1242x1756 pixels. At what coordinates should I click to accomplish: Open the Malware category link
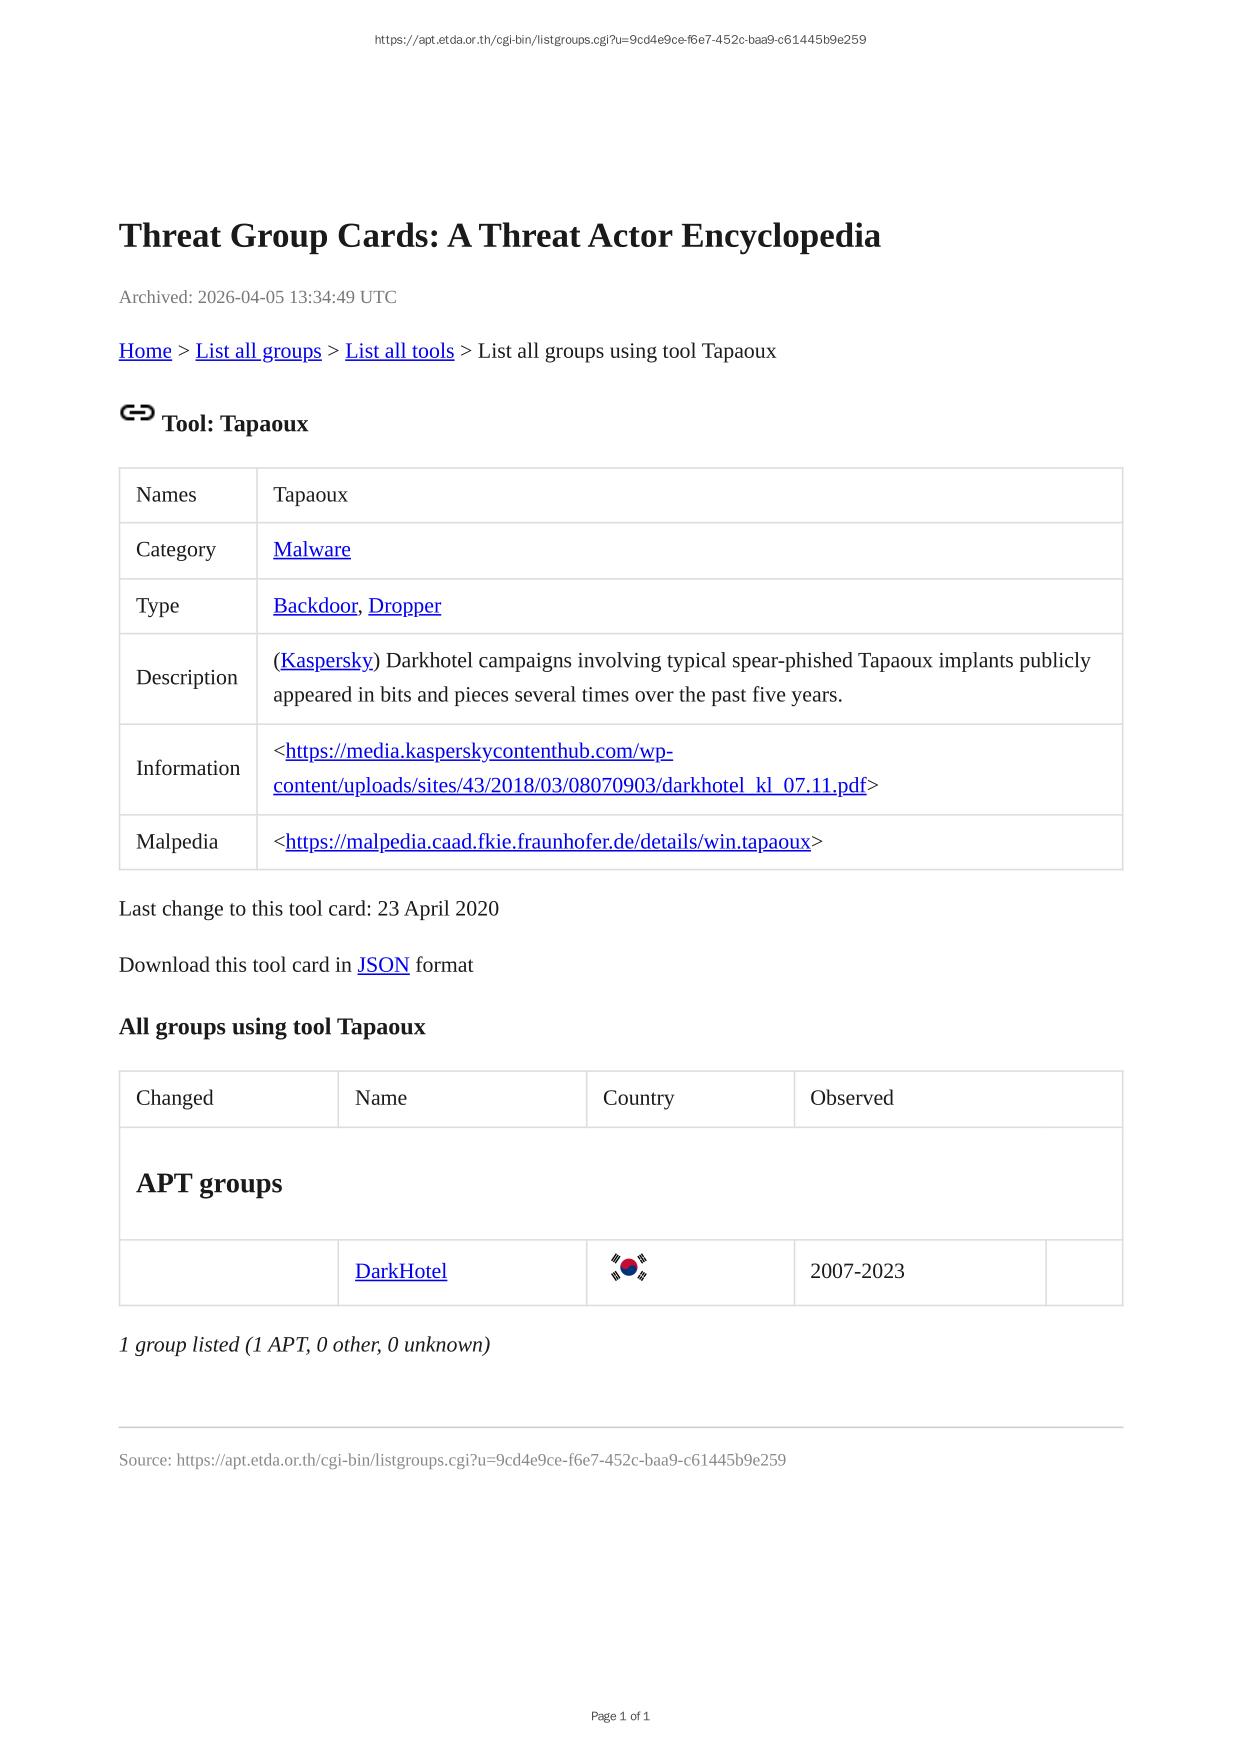coord(311,549)
